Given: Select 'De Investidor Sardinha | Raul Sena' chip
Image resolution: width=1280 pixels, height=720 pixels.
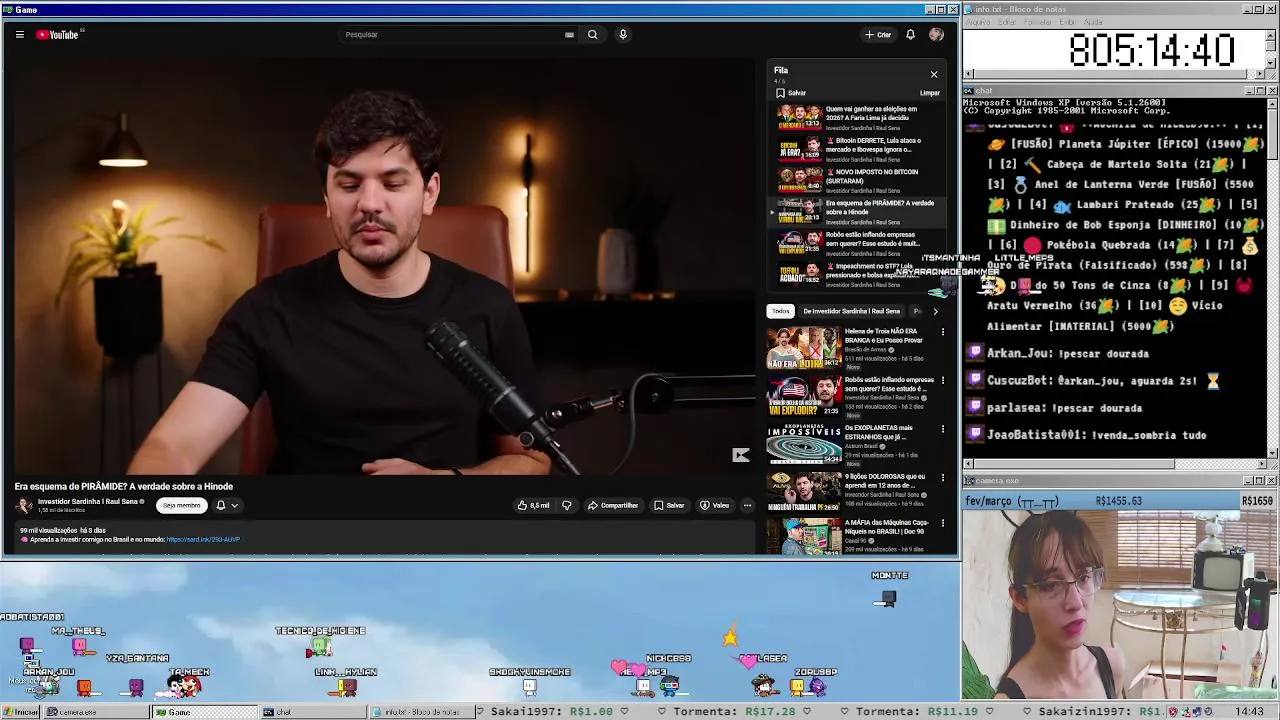Looking at the screenshot, I should click(851, 311).
